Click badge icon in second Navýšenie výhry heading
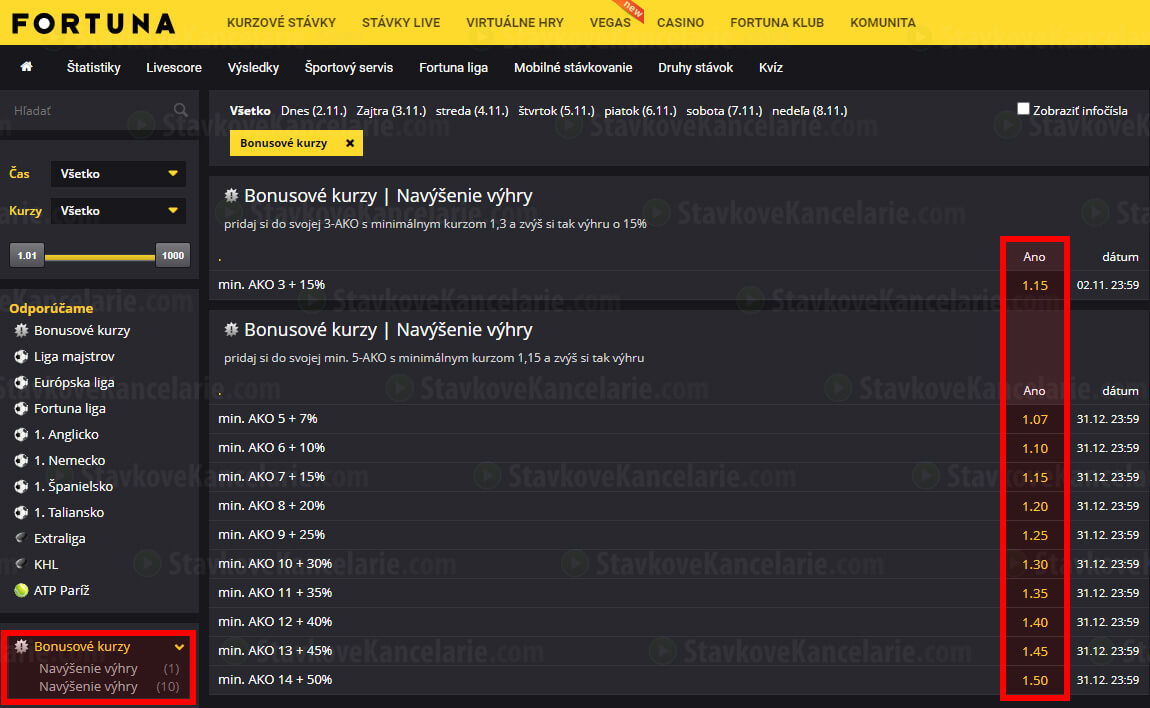 231,329
